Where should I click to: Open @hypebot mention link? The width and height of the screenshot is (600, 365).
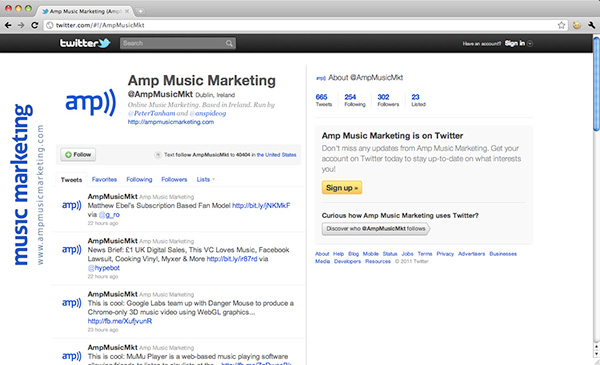(x=104, y=268)
